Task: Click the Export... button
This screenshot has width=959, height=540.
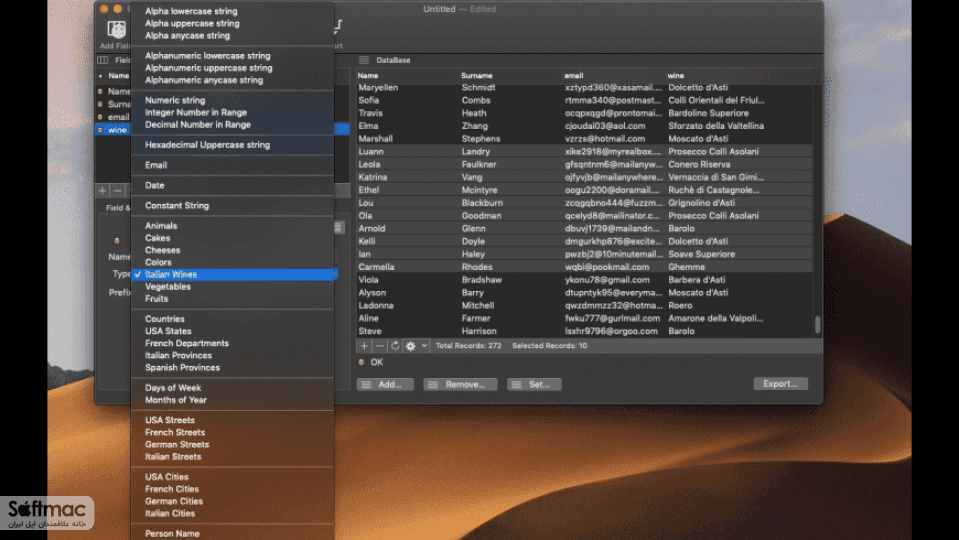Action: tap(780, 383)
